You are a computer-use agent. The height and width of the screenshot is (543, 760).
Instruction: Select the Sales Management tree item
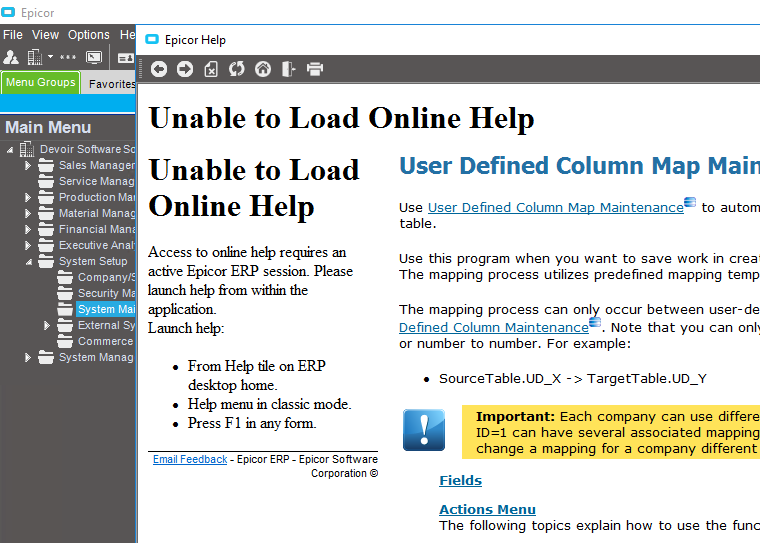pyautogui.click(x=97, y=165)
